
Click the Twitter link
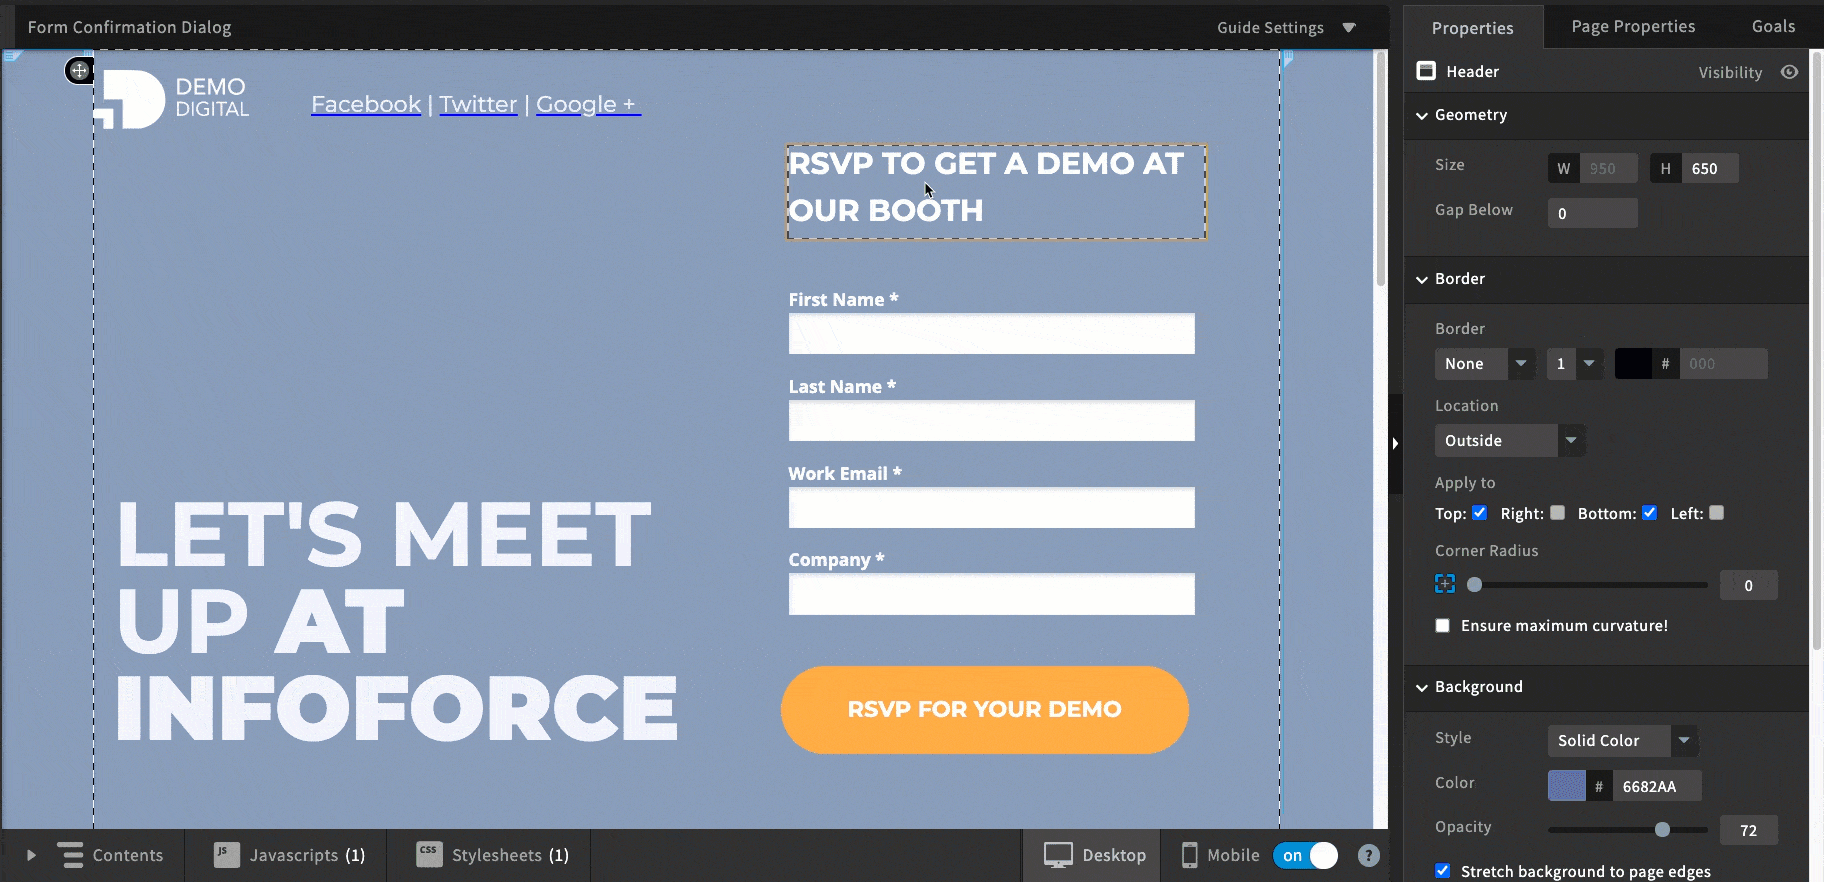pyautogui.click(x=478, y=104)
